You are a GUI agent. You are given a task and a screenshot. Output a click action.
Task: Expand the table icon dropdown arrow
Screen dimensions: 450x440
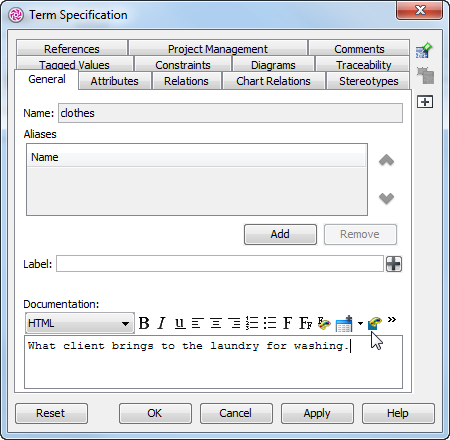(360, 323)
